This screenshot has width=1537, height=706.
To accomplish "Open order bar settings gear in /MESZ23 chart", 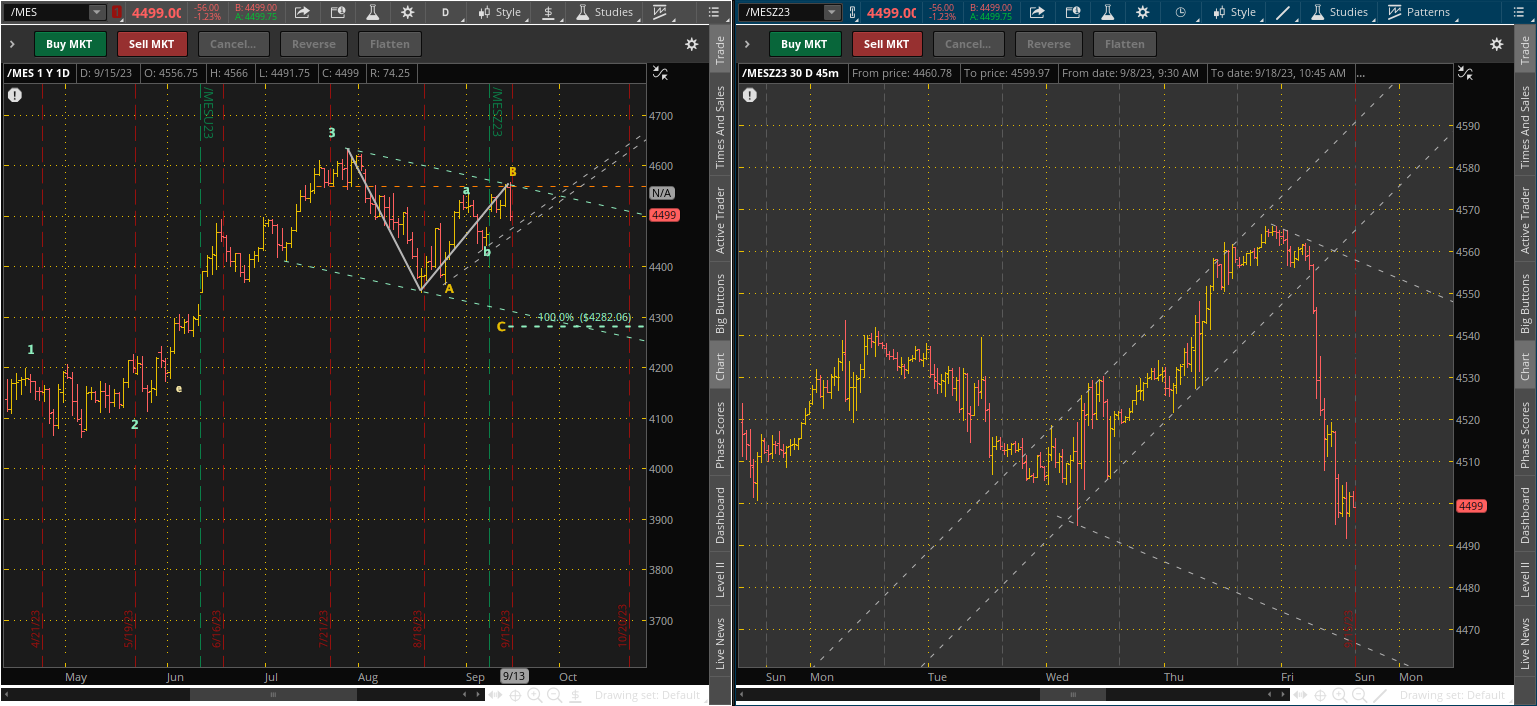I will click(1497, 44).
